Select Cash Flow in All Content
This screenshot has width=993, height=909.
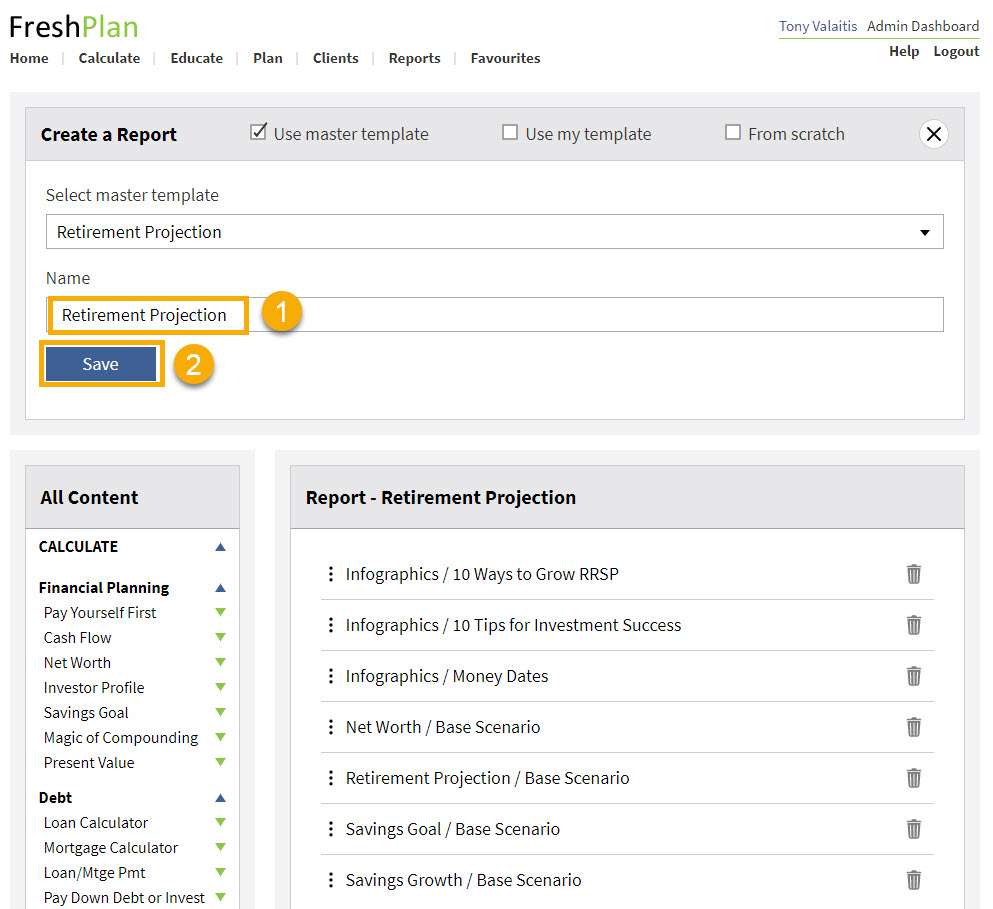point(77,637)
